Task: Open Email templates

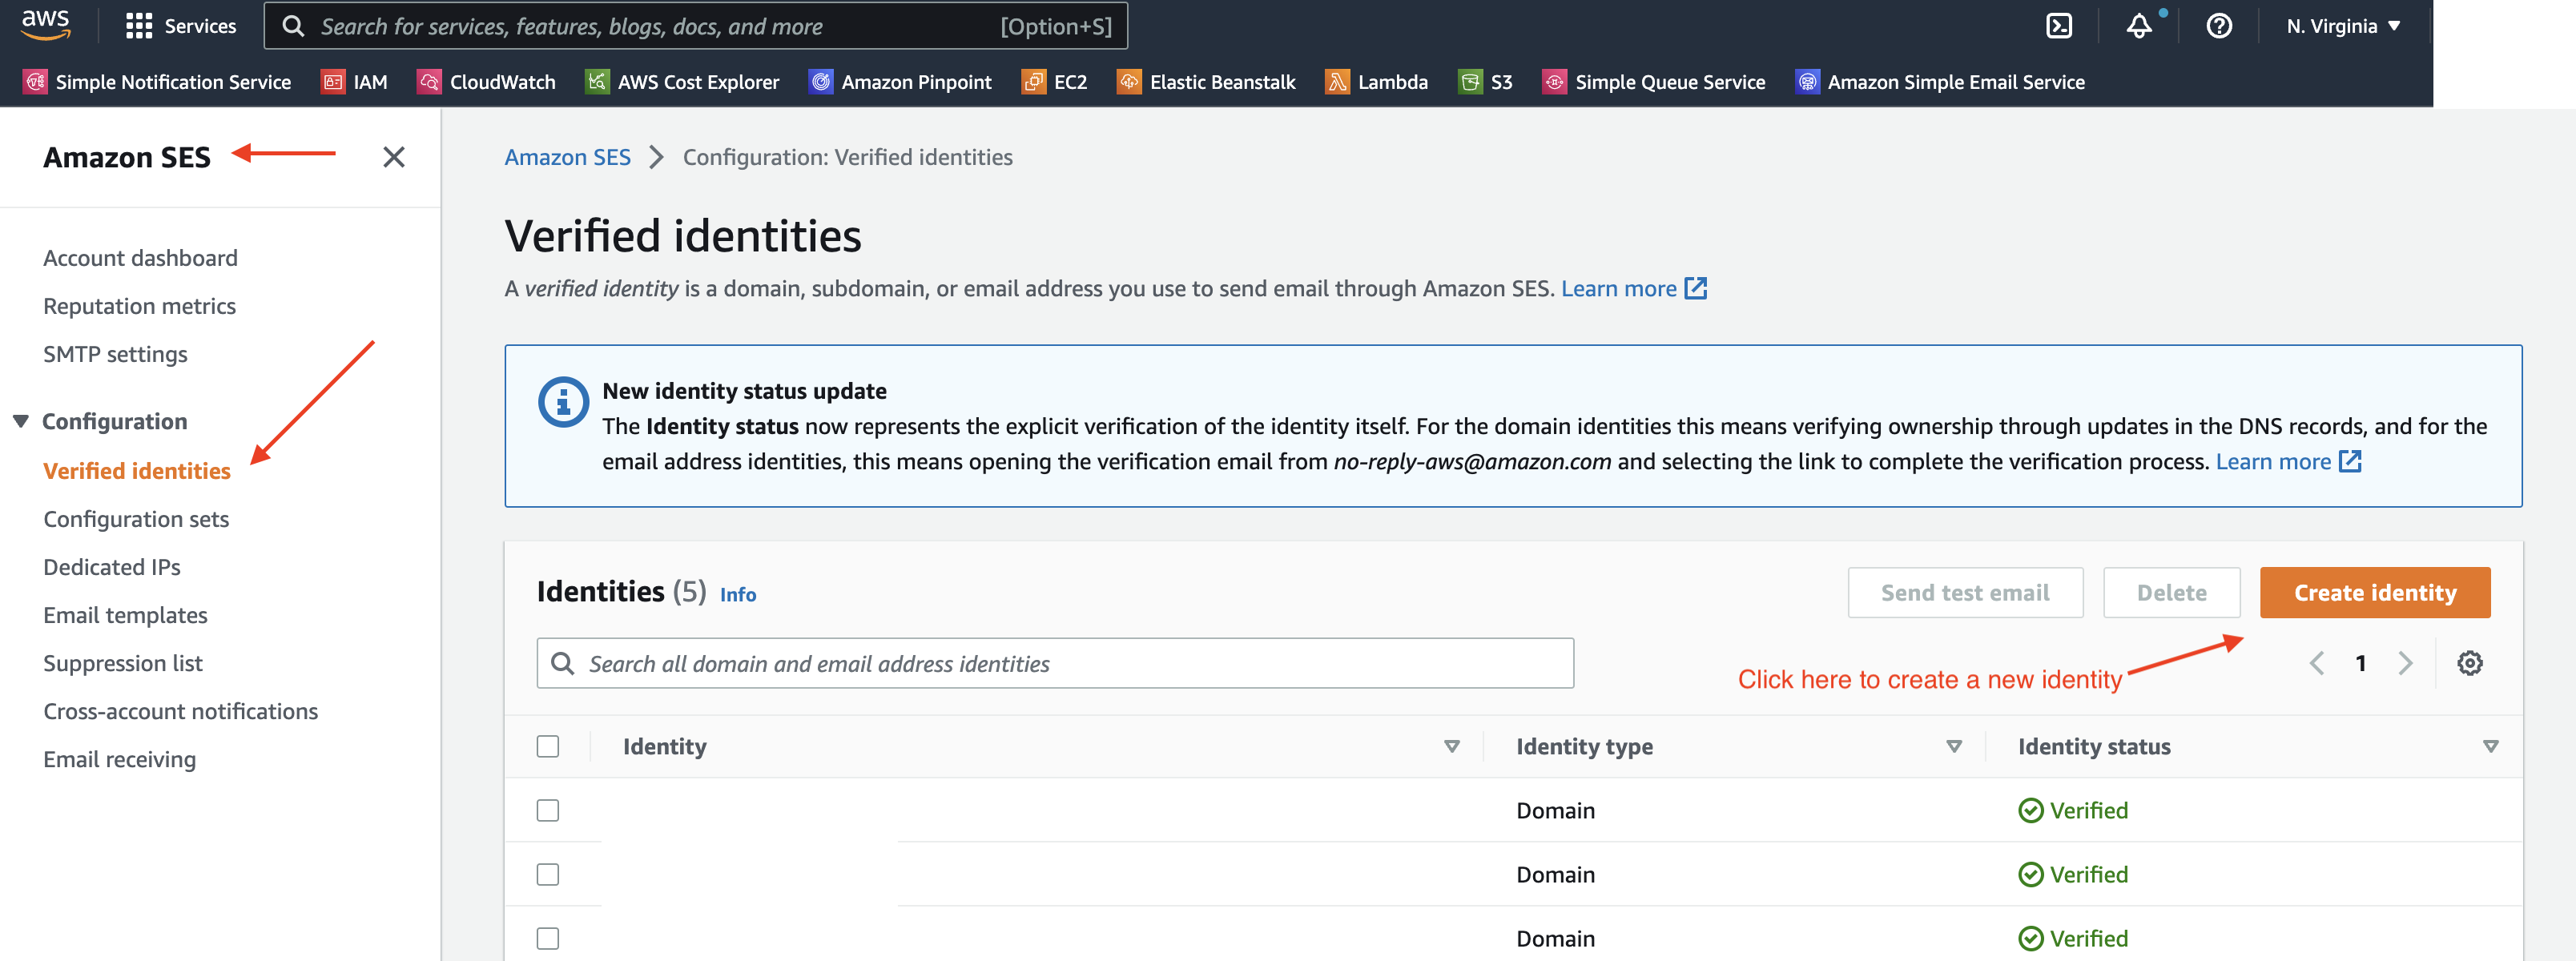Action: [125, 615]
